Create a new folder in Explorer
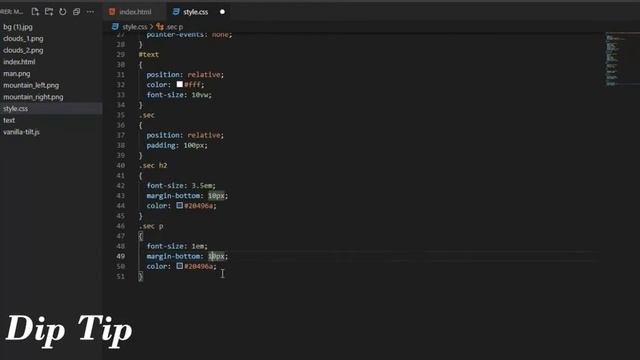 49,12
